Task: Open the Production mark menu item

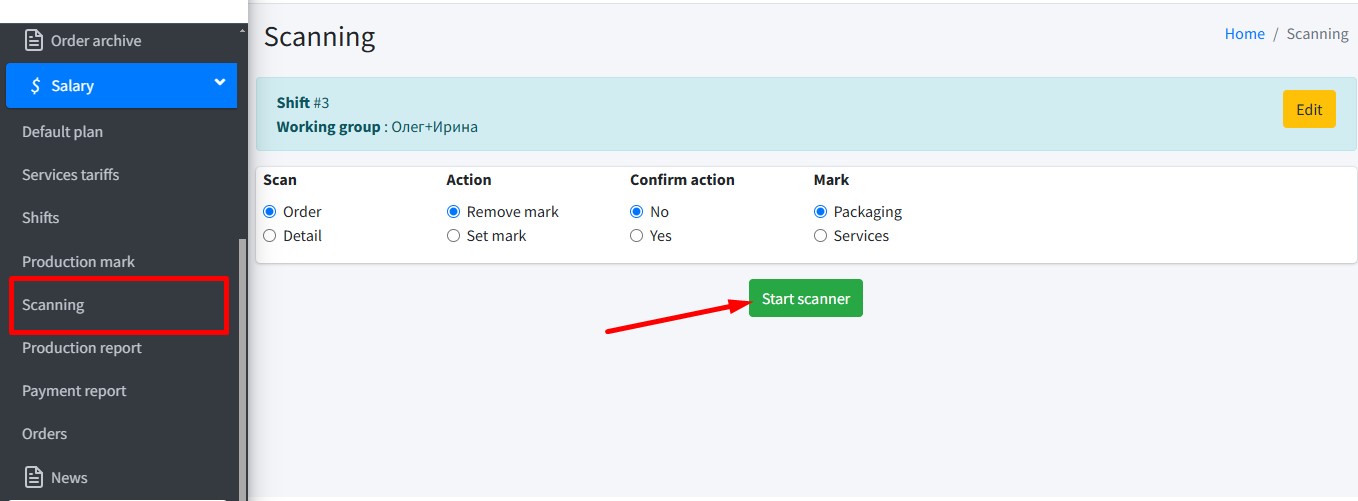Action: (78, 262)
